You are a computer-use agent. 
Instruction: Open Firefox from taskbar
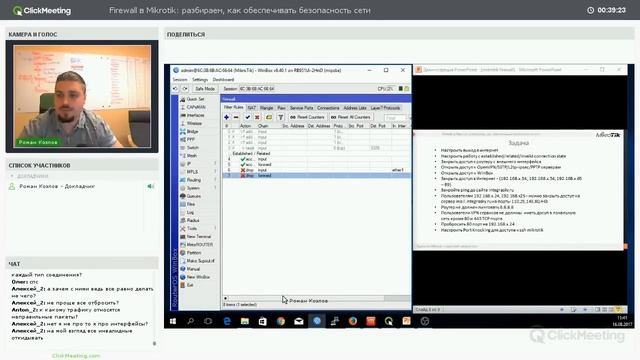[x=353, y=321]
